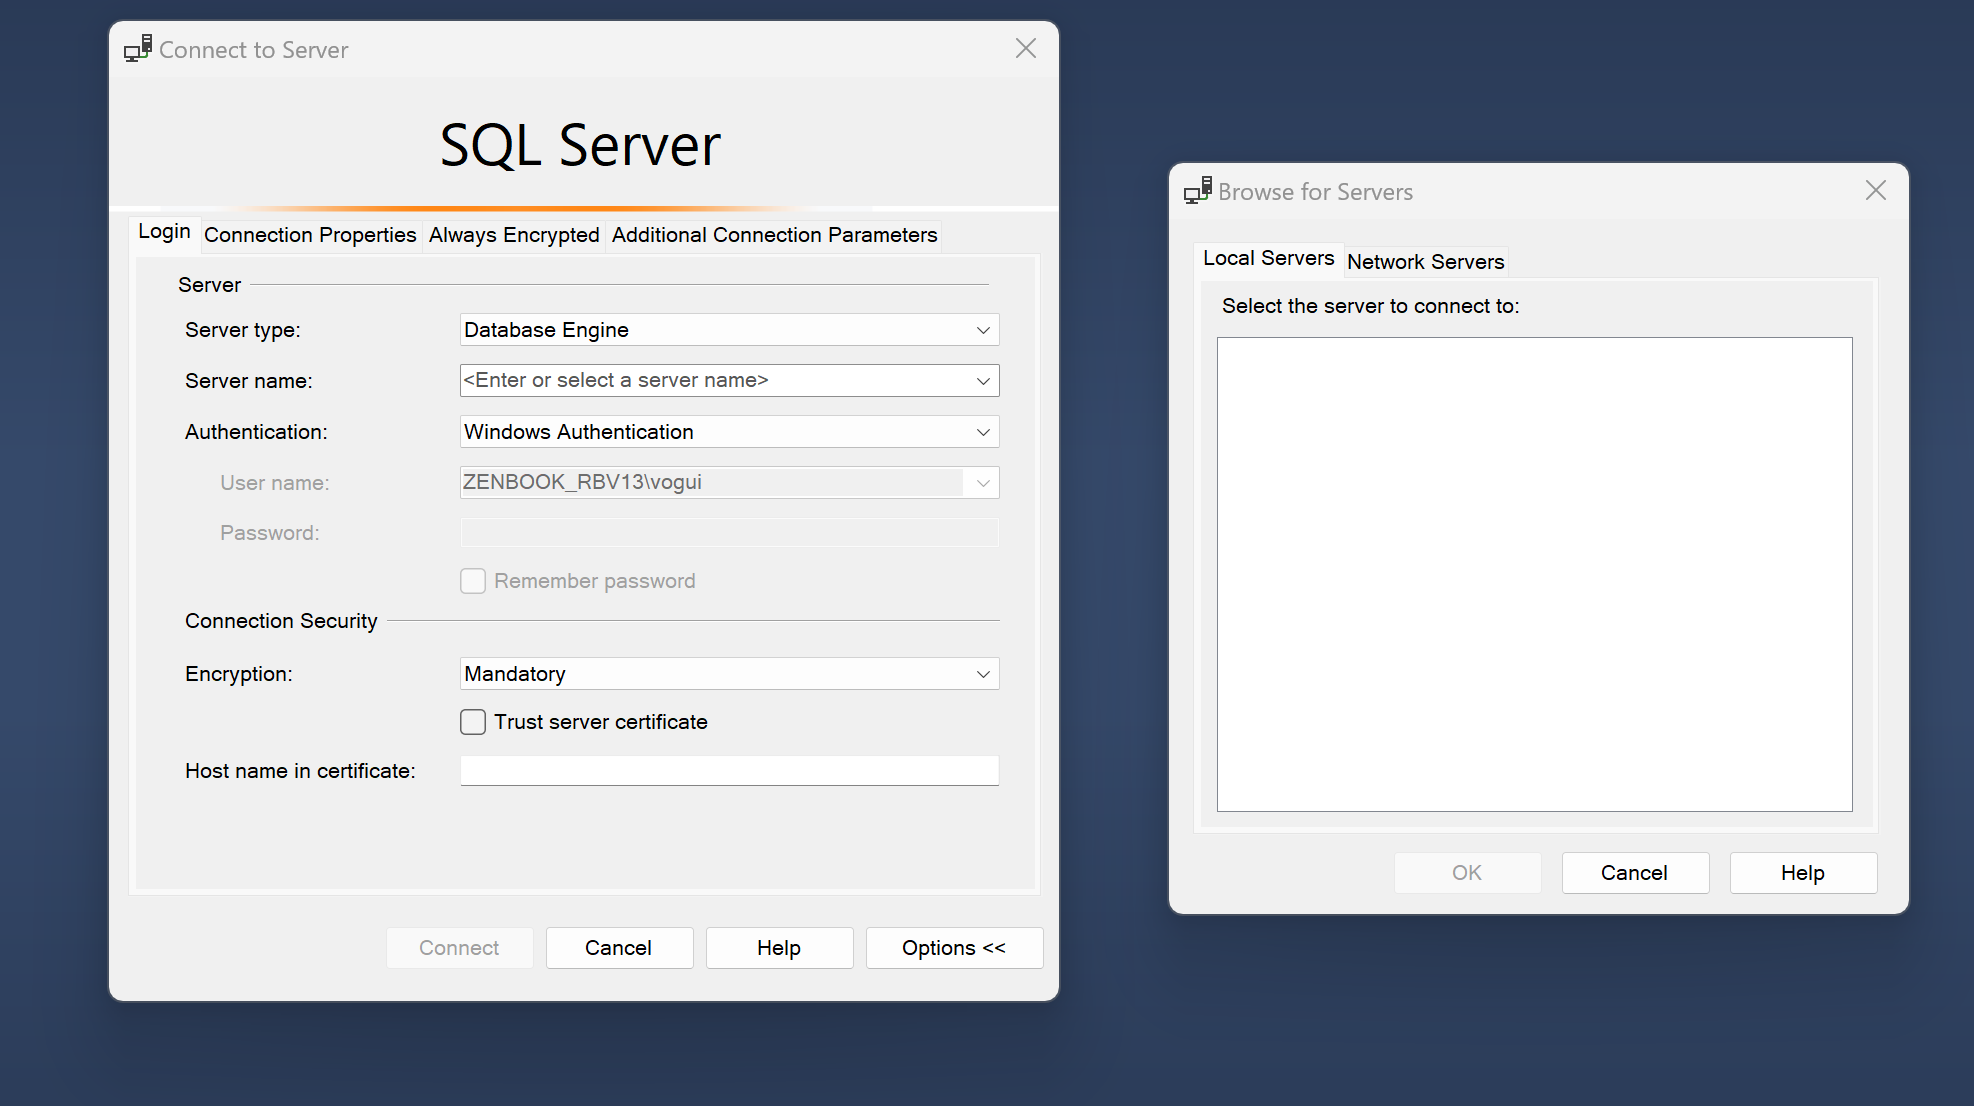This screenshot has width=1974, height=1106.
Task: Open the Server name dropdown arrow
Action: (x=983, y=381)
